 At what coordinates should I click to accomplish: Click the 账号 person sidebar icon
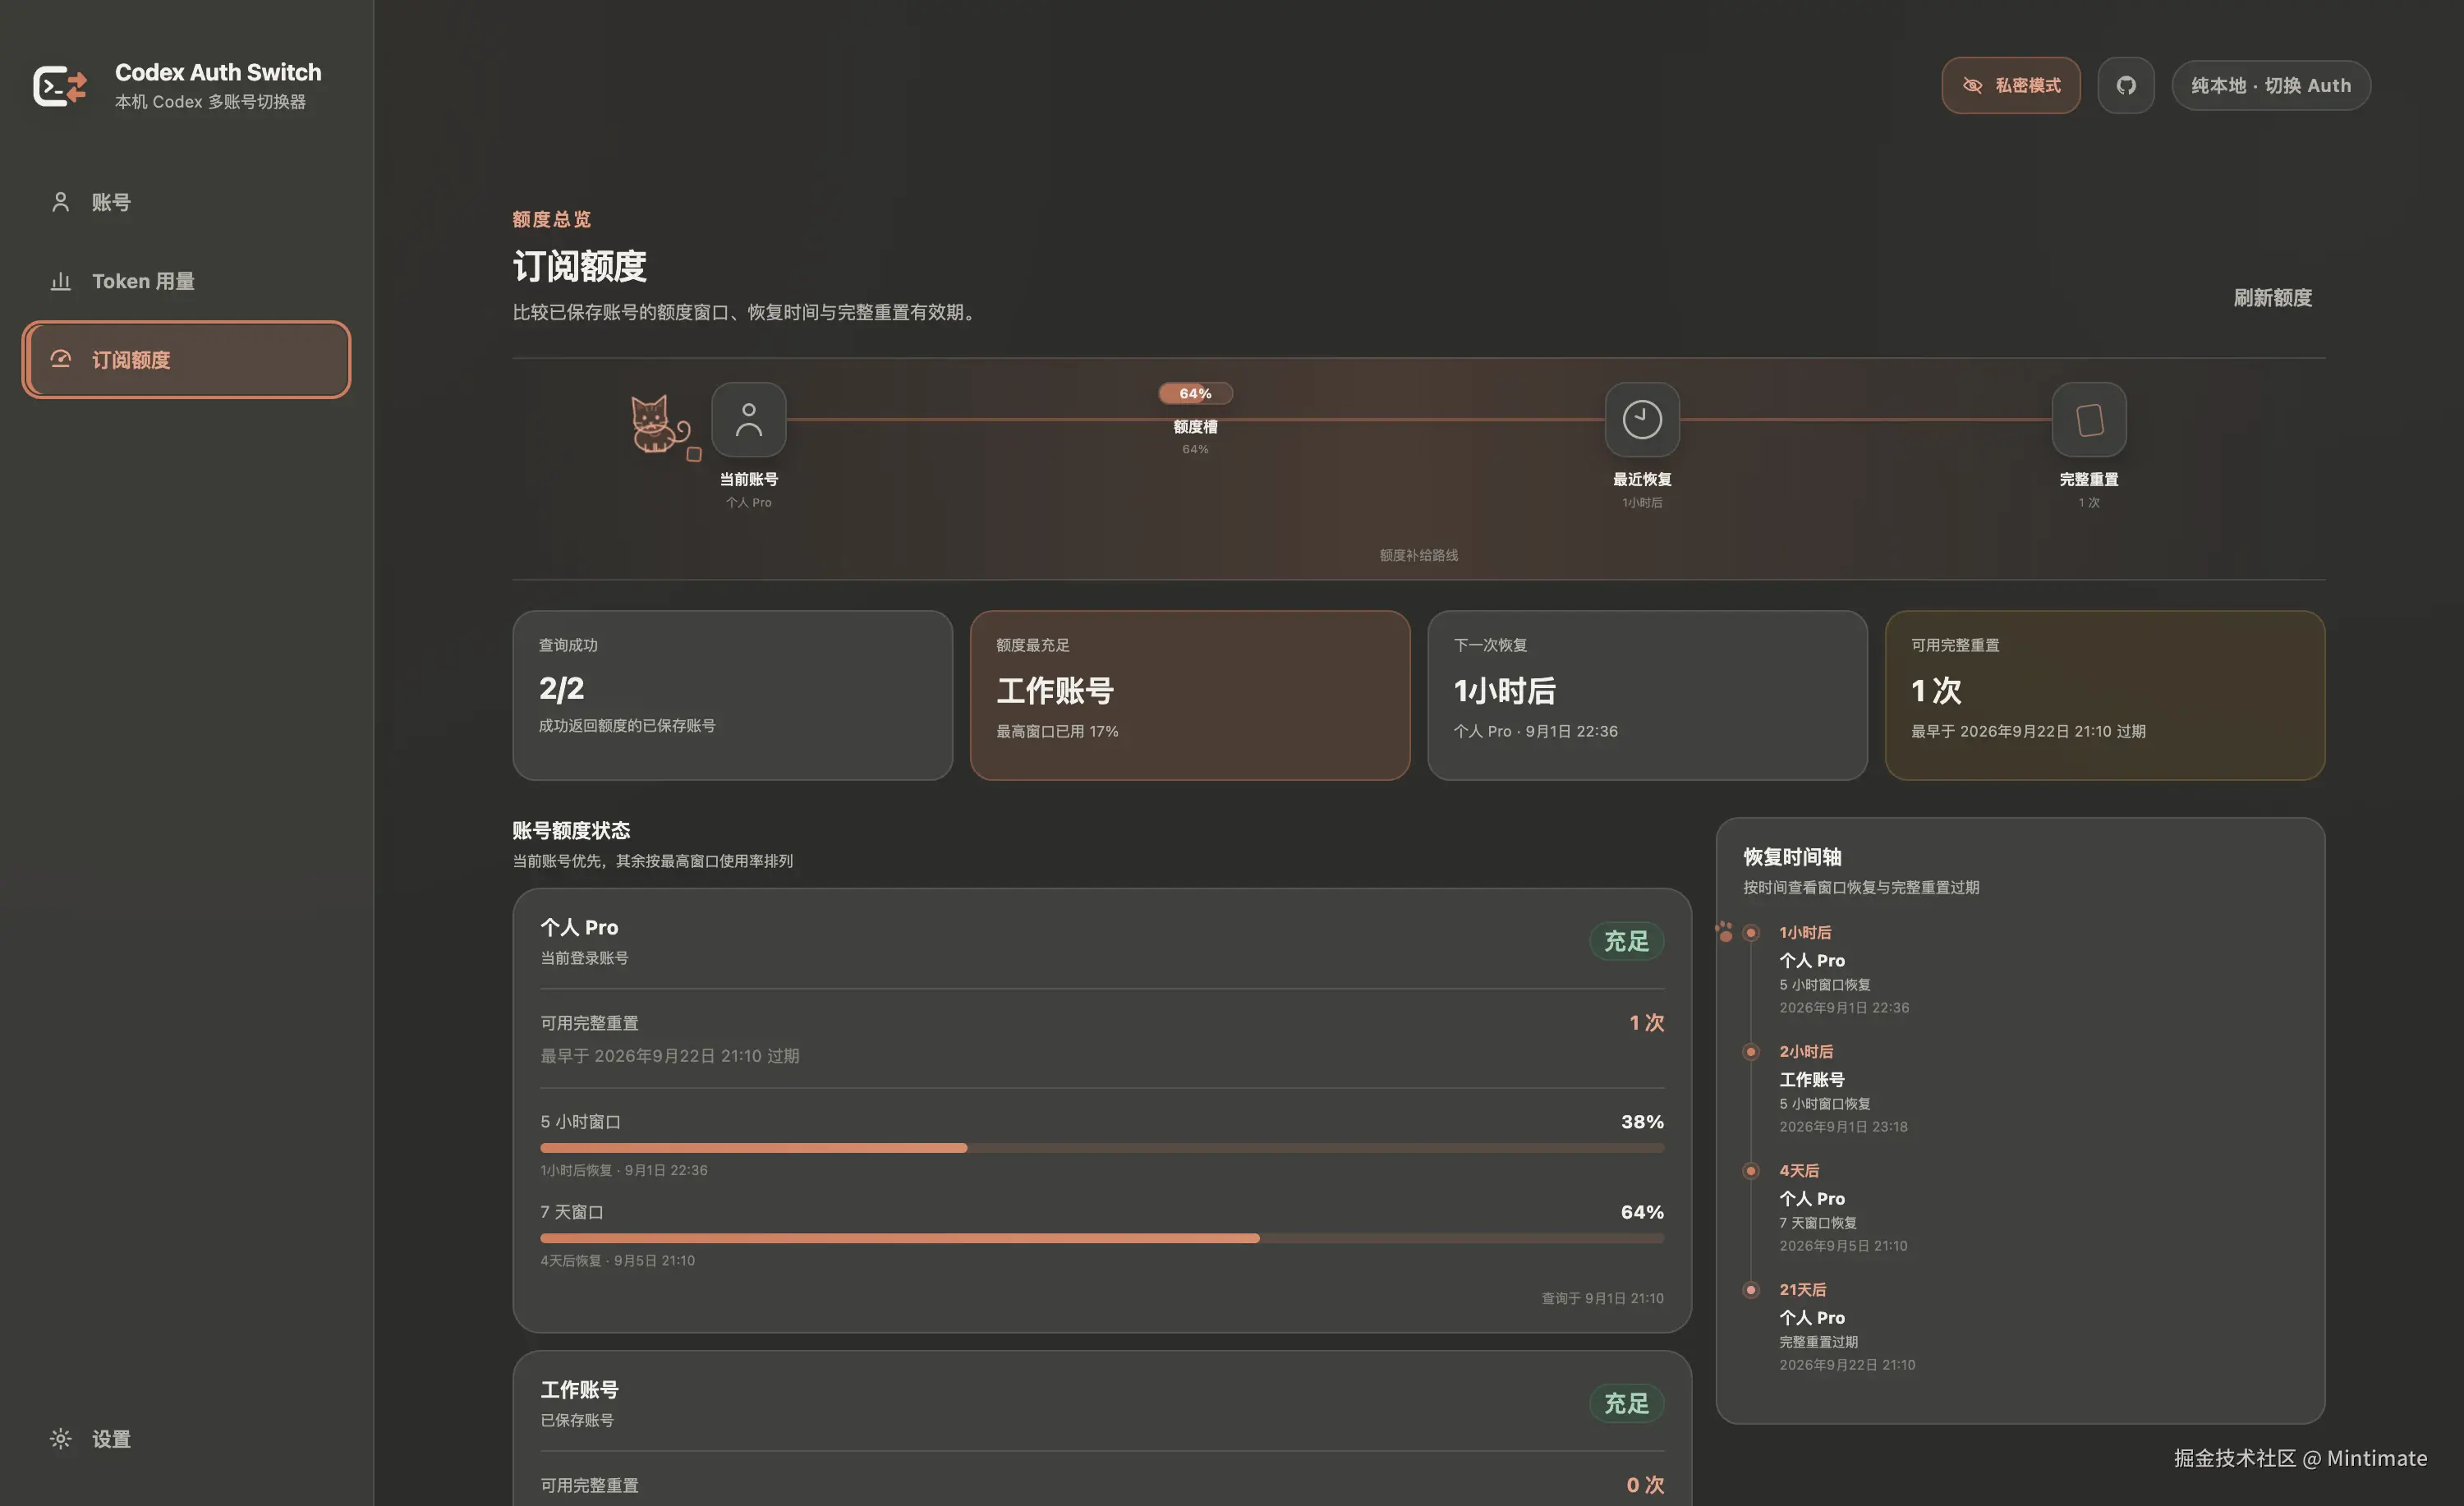click(60, 202)
